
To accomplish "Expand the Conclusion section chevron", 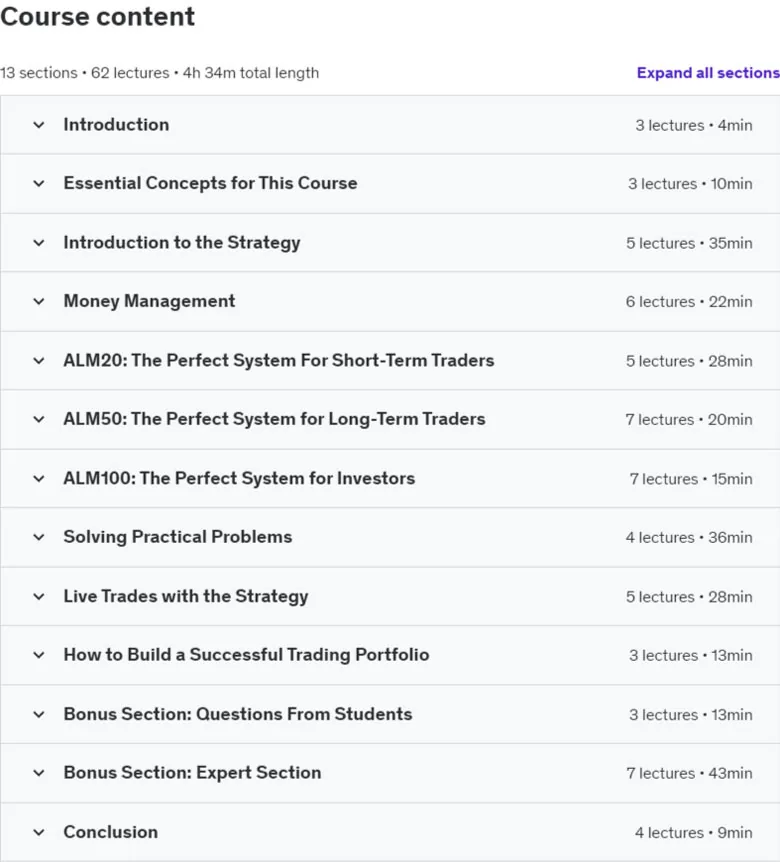I will 38,832.
